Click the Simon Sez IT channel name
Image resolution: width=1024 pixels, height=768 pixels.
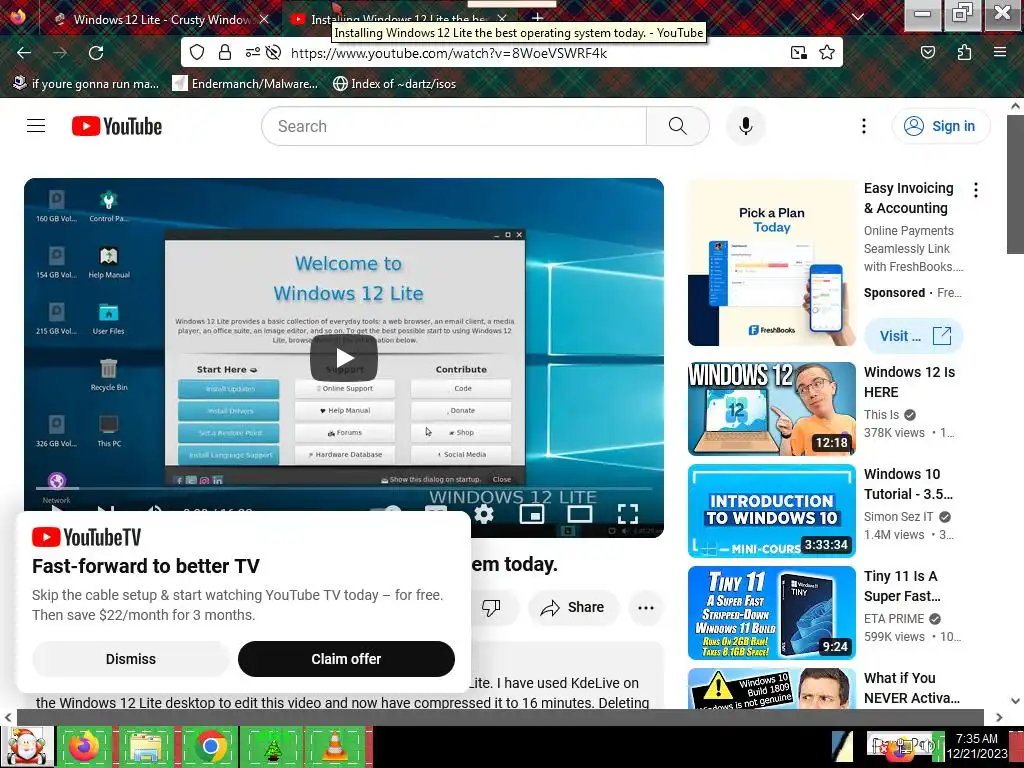pos(899,517)
